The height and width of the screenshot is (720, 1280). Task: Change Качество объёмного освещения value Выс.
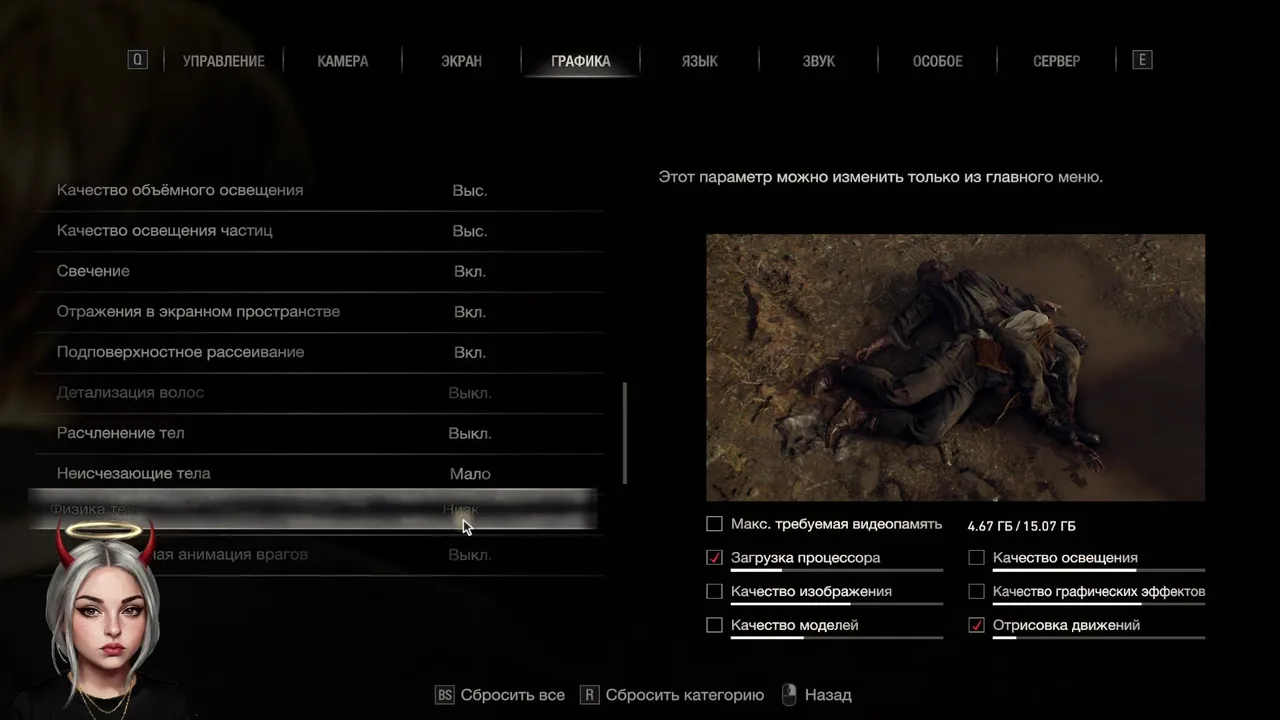[x=470, y=190]
